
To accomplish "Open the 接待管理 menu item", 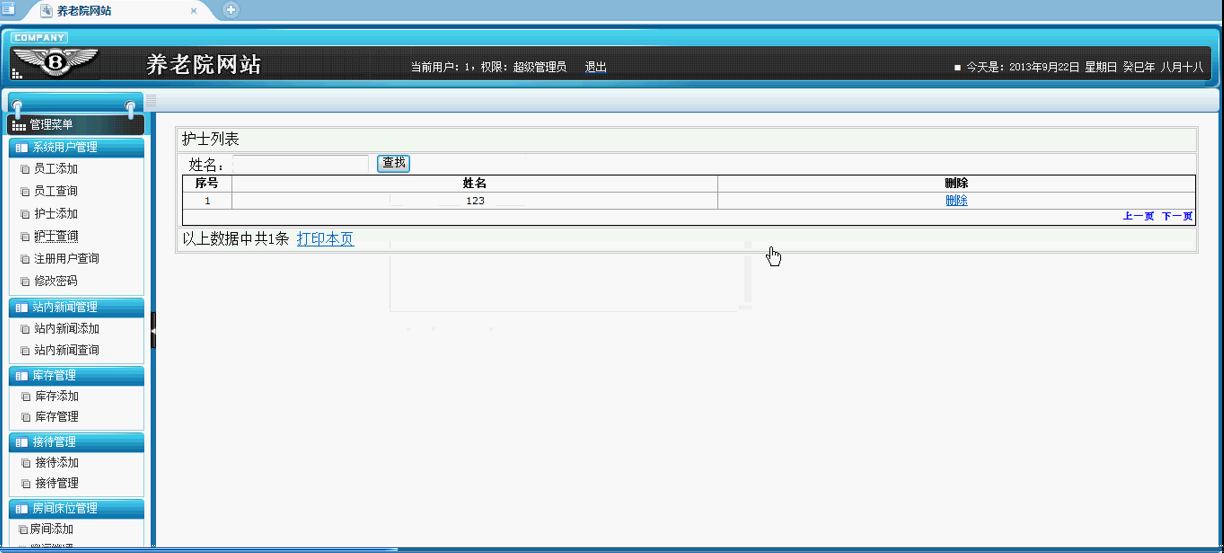I will coord(56,483).
